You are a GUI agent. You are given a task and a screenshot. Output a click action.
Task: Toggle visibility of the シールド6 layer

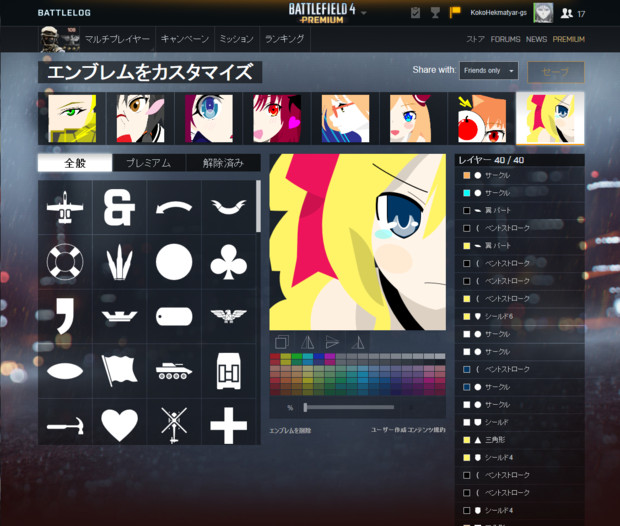point(467,316)
